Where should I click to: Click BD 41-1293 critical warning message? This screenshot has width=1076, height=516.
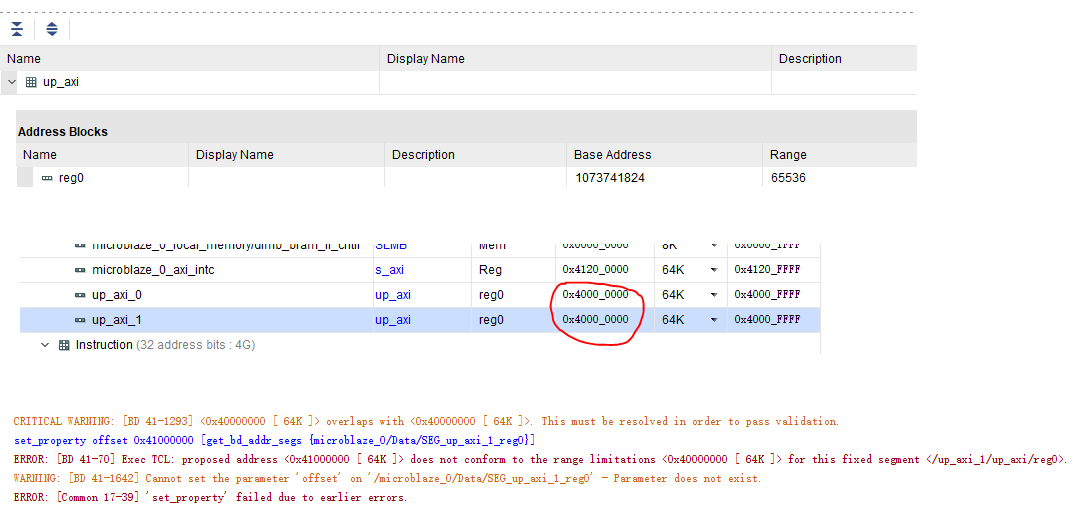(x=426, y=421)
